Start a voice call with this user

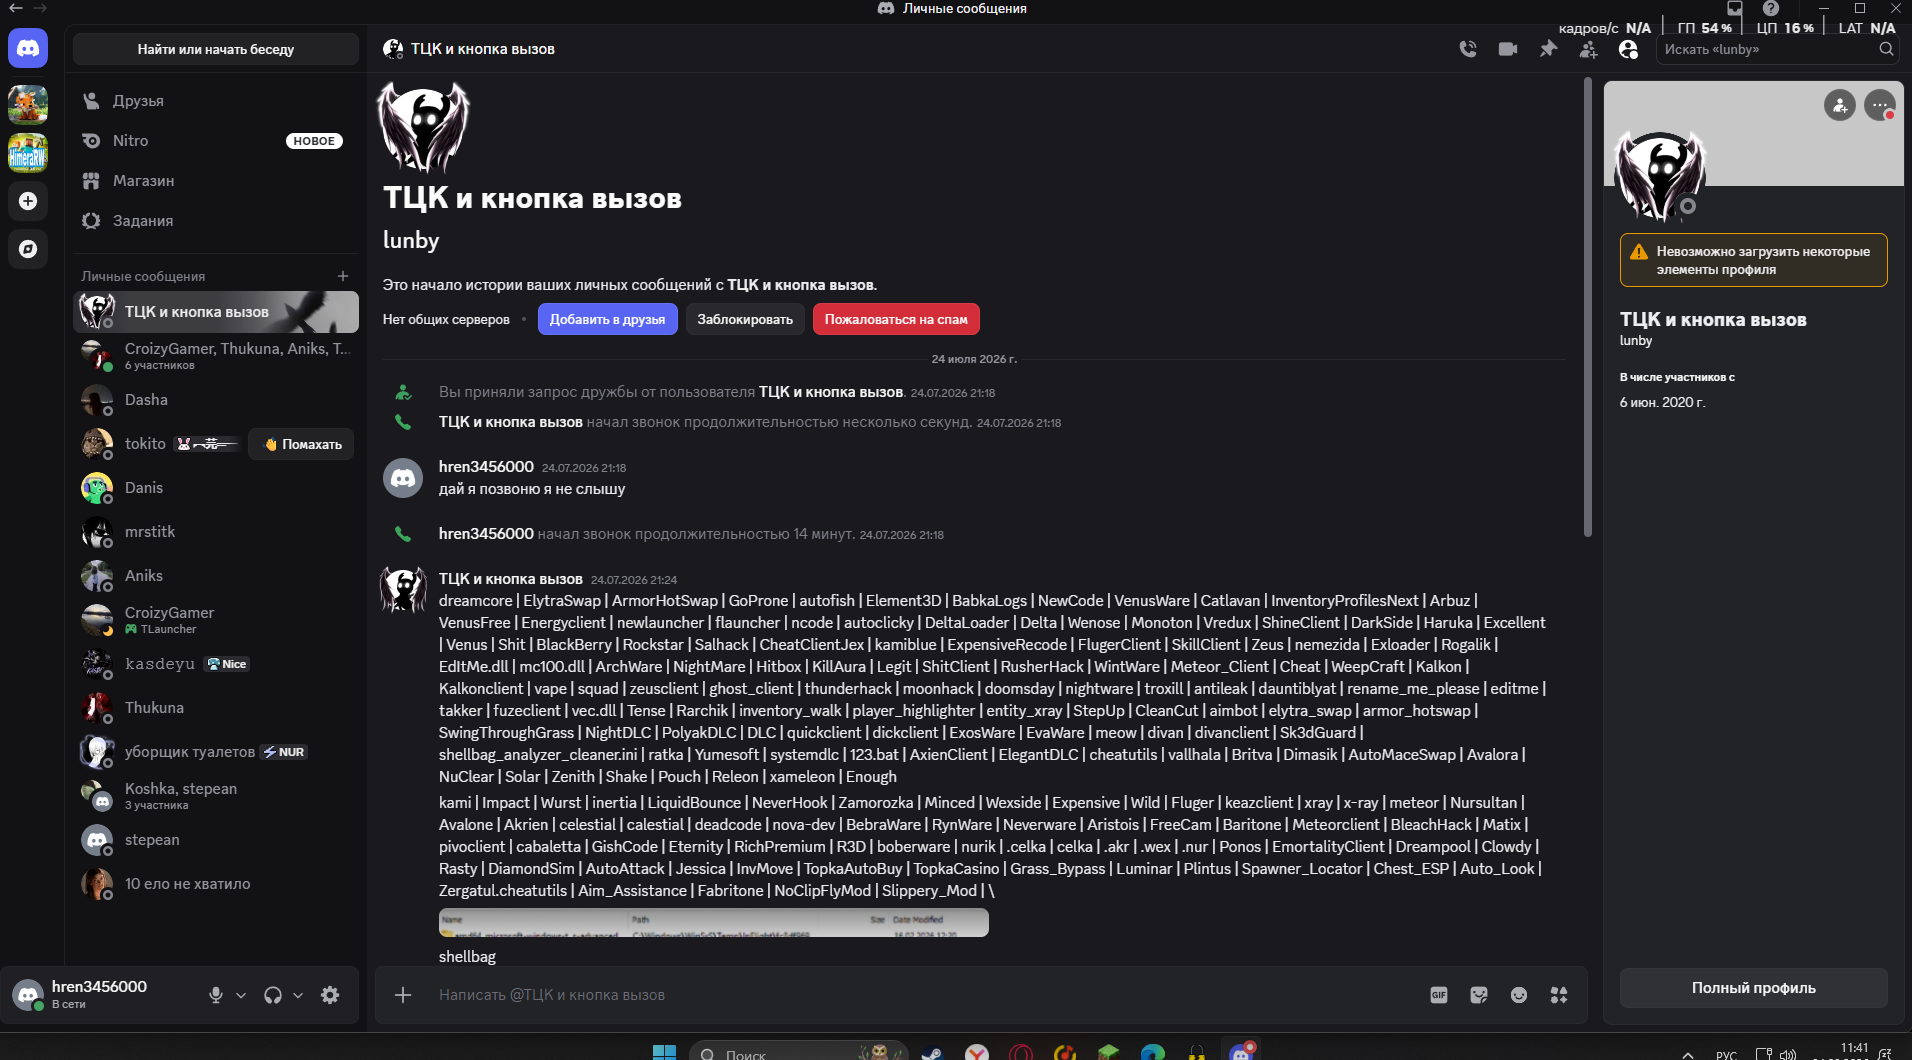click(1468, 49)
